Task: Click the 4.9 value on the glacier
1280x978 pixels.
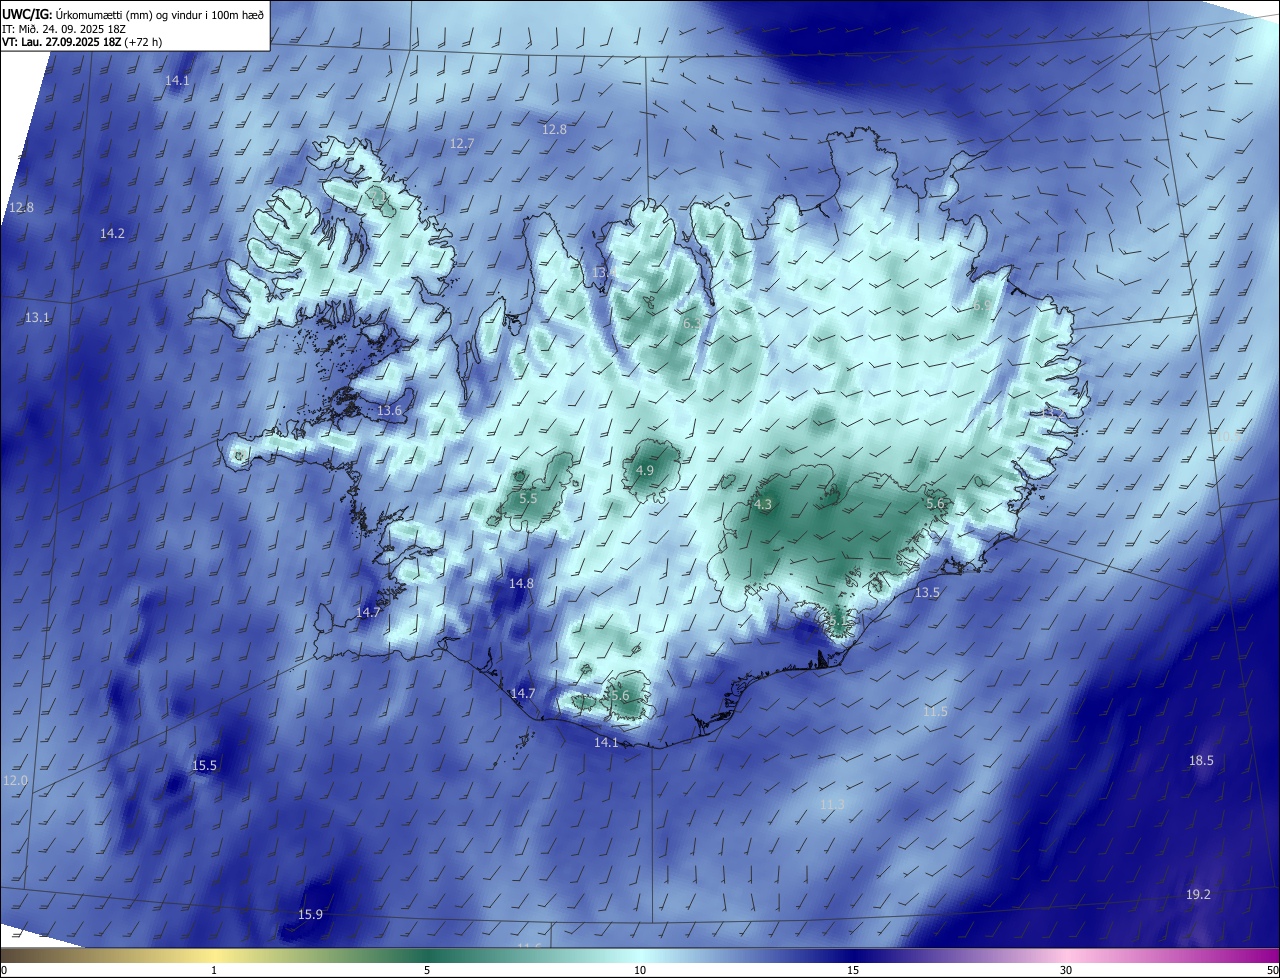Action: pyautogui.click(x=645, y=470)
